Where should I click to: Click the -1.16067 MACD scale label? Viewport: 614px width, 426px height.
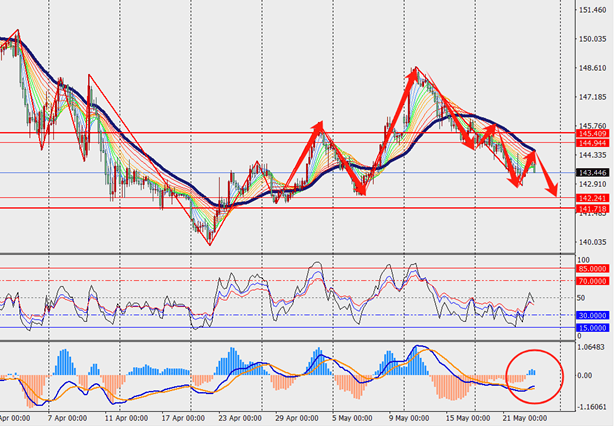pyautogui.click(x=591, y=408)
